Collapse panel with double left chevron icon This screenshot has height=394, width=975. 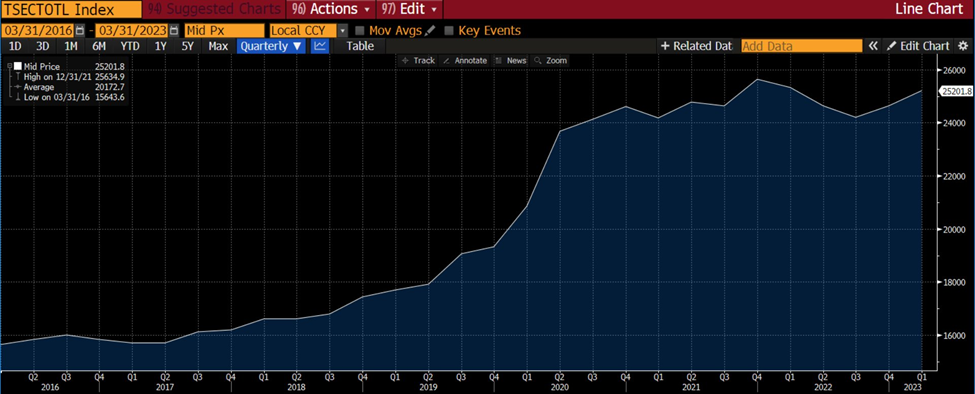tap(873, 46)
